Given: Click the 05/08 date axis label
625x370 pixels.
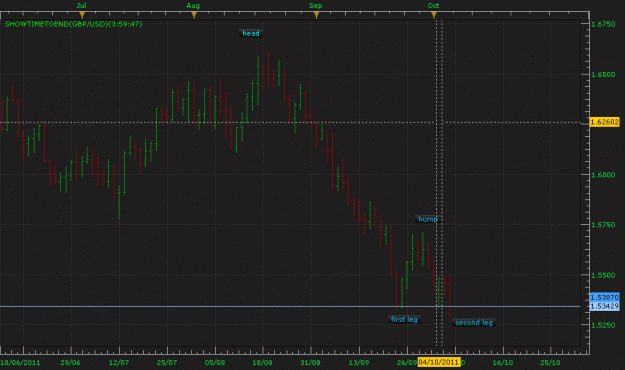Looking at the screenshot, I should [215, 362].
